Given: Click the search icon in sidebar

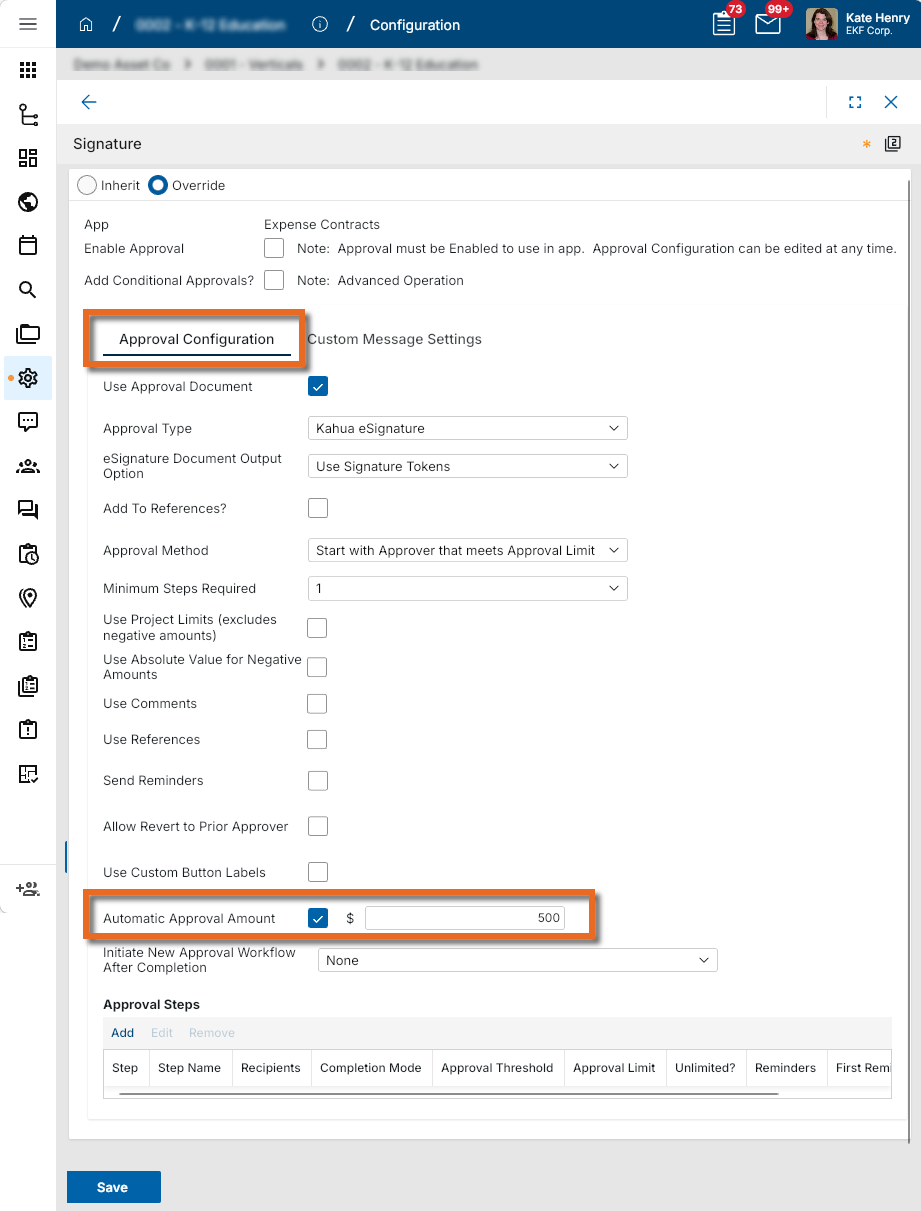Looking at the screenshot, I should [28, 290].
